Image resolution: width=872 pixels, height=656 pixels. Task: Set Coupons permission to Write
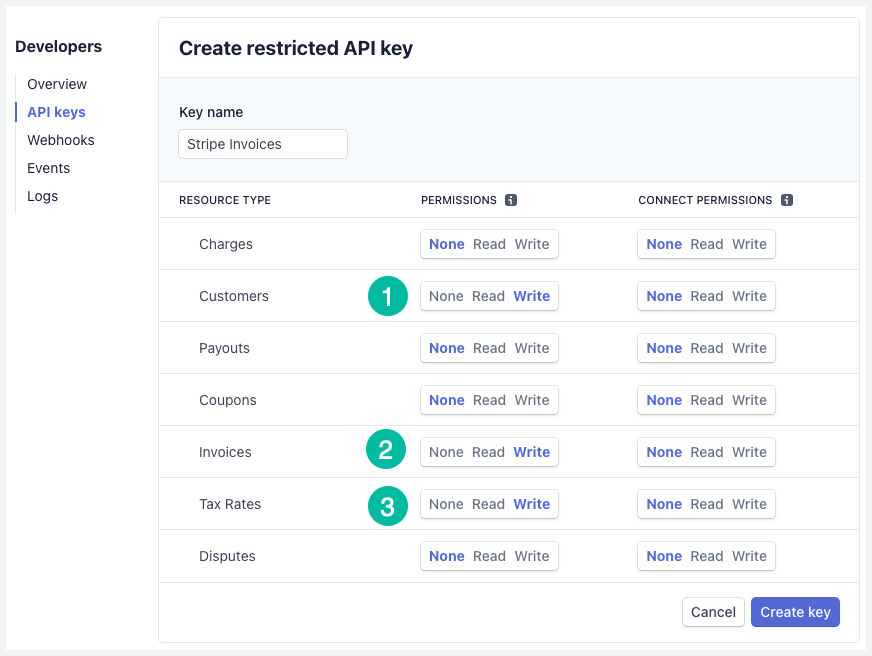531,400
